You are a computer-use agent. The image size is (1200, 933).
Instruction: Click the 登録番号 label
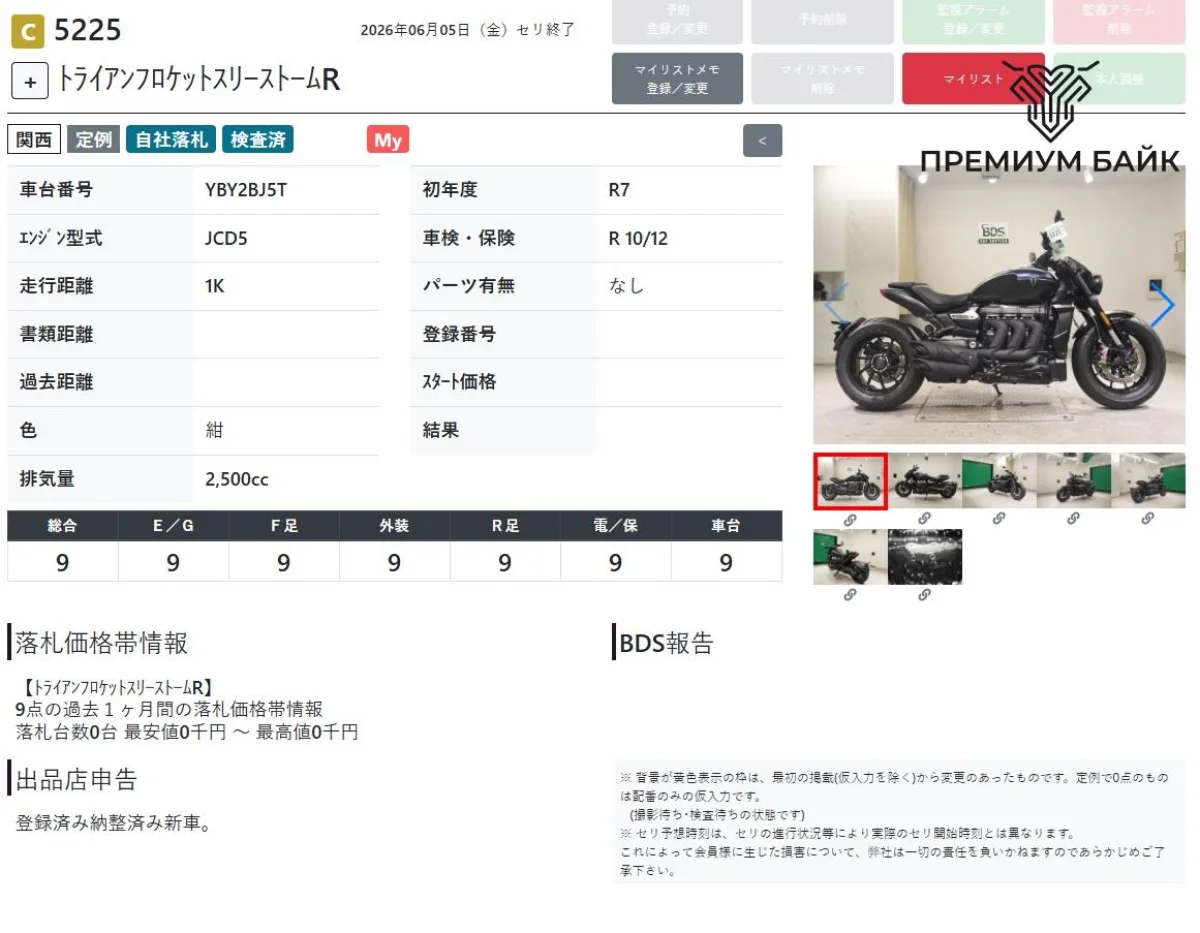459,334
